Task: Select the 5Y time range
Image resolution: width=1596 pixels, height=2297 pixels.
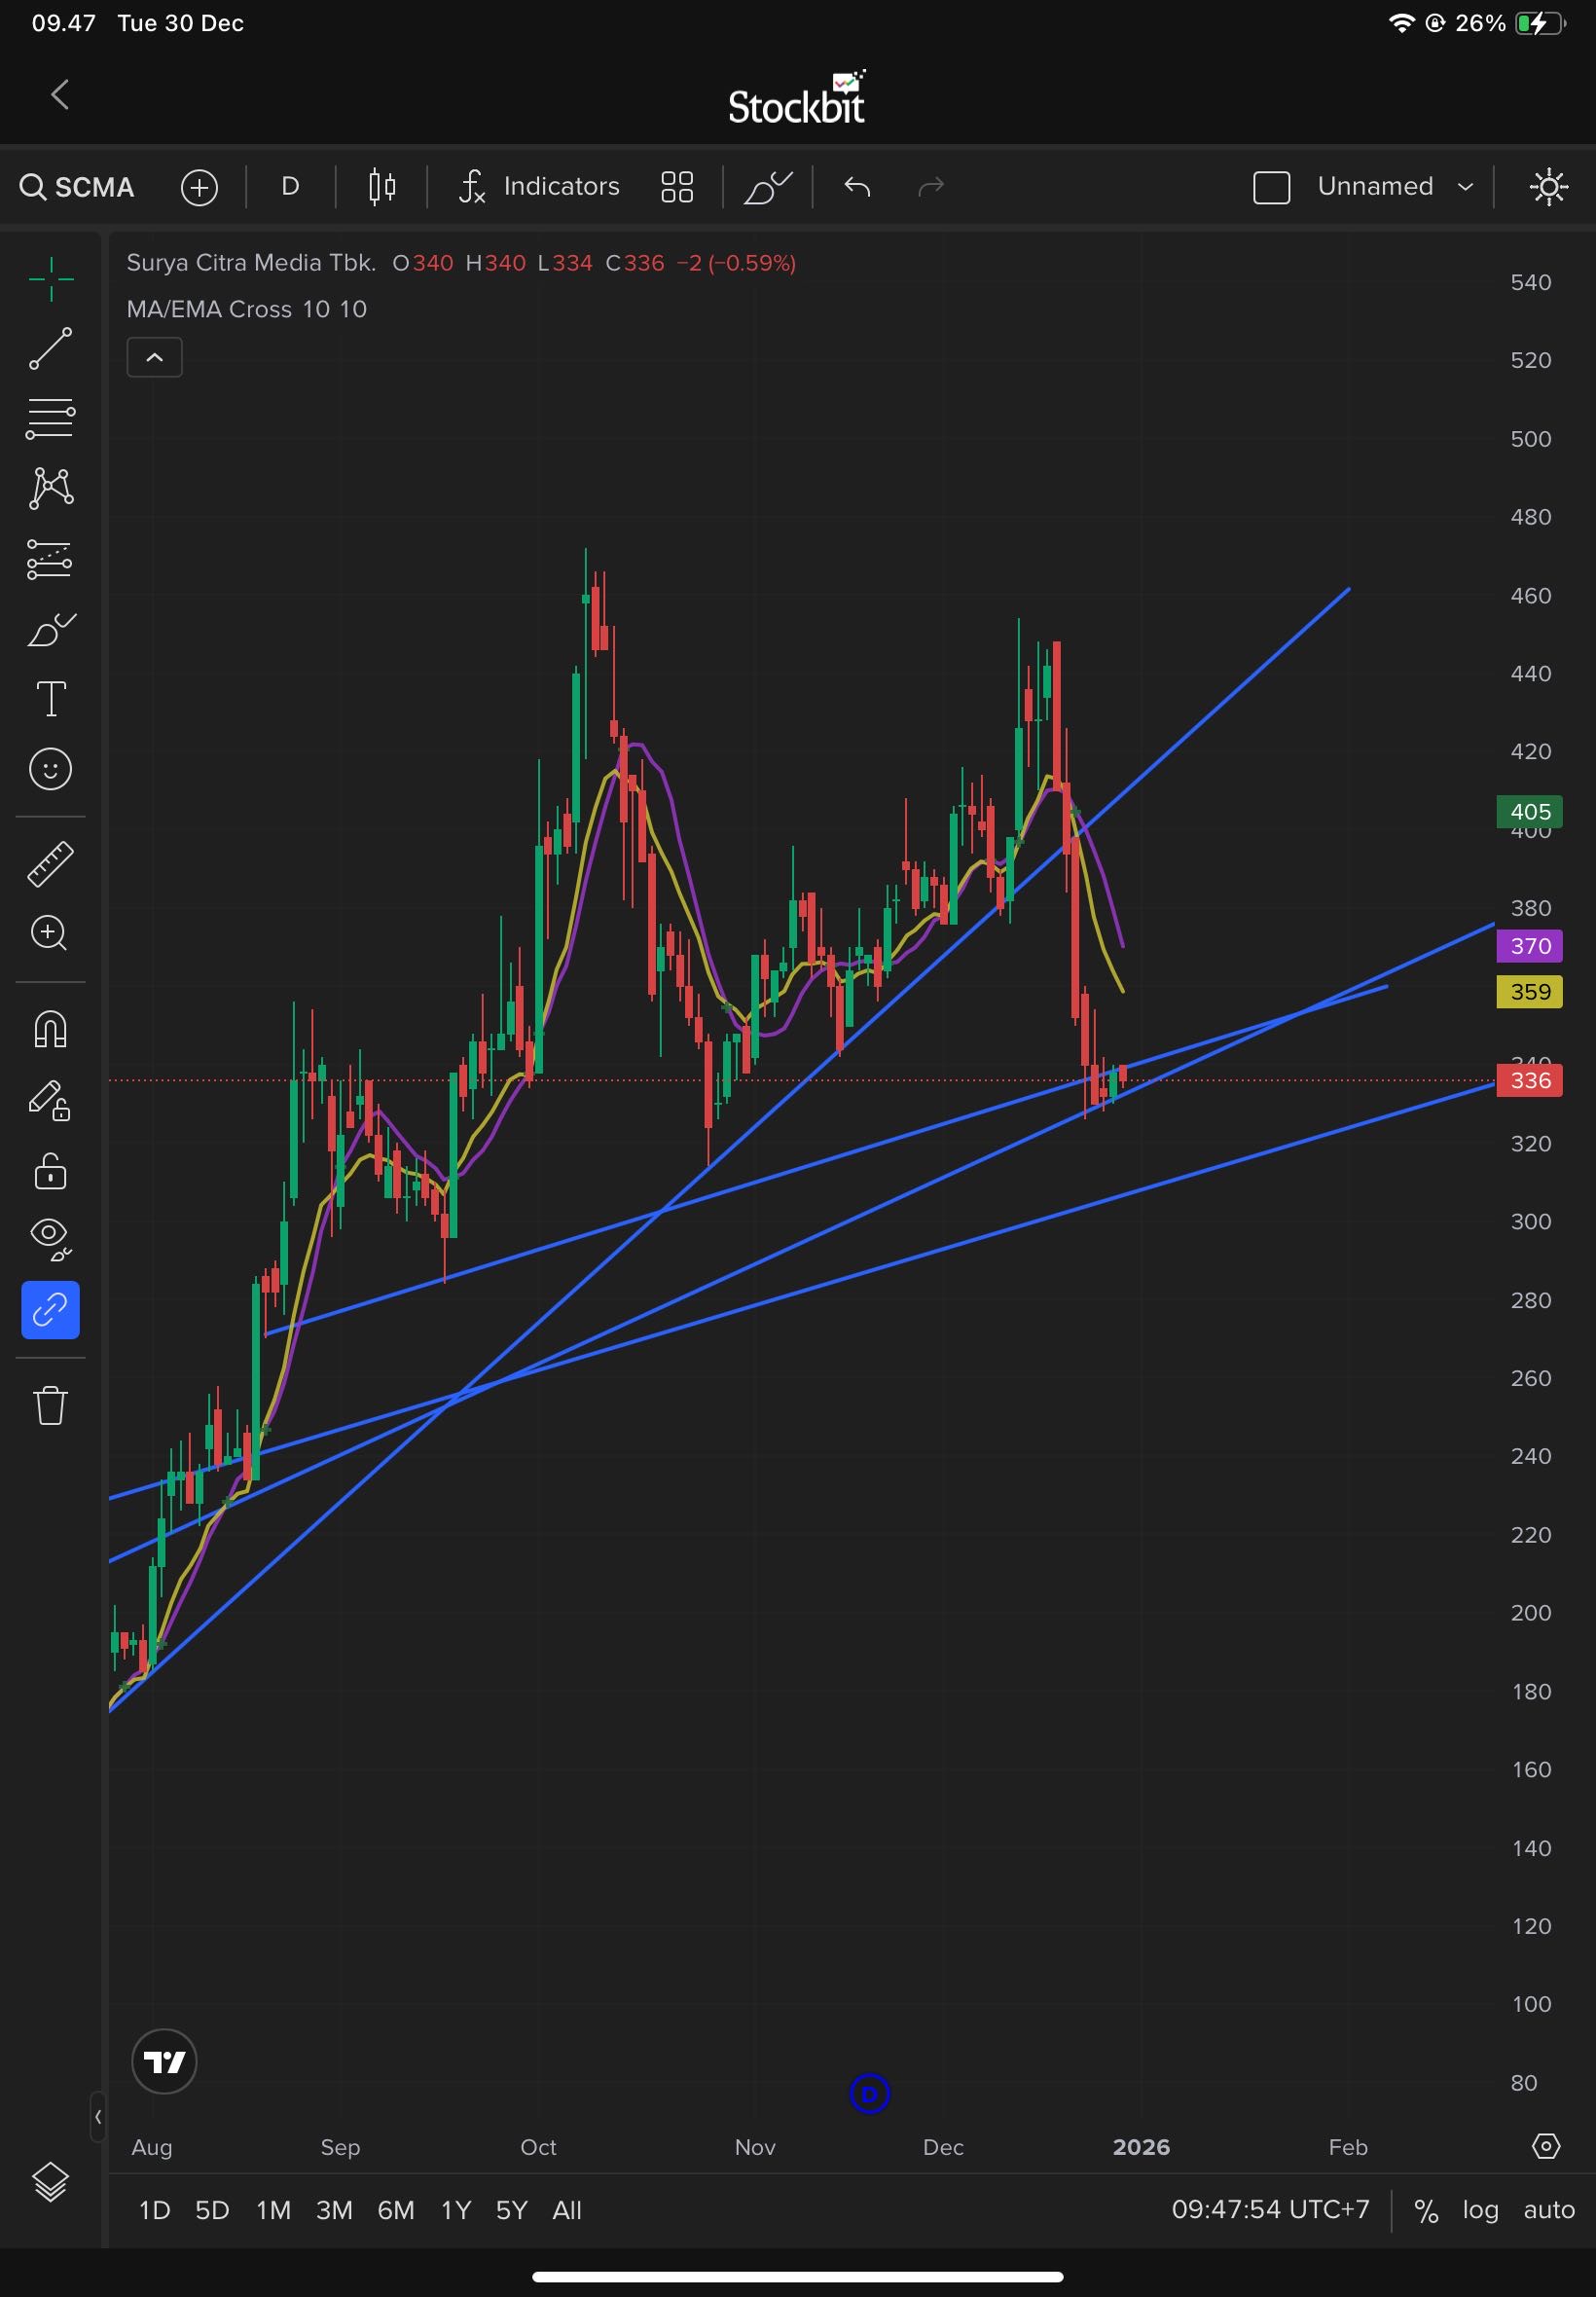Action: point(511,2210)
